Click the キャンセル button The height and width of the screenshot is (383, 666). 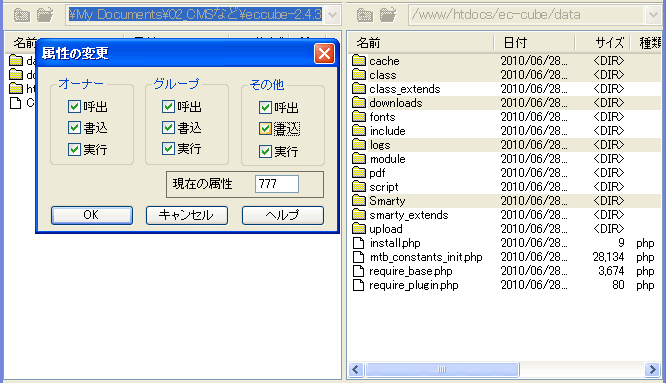187,215
